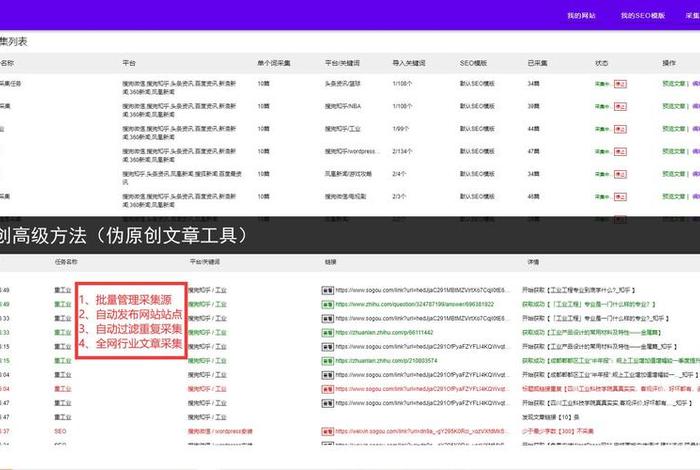Click the 44篇 collected count

pyautogui.click(x=533, y=129)
